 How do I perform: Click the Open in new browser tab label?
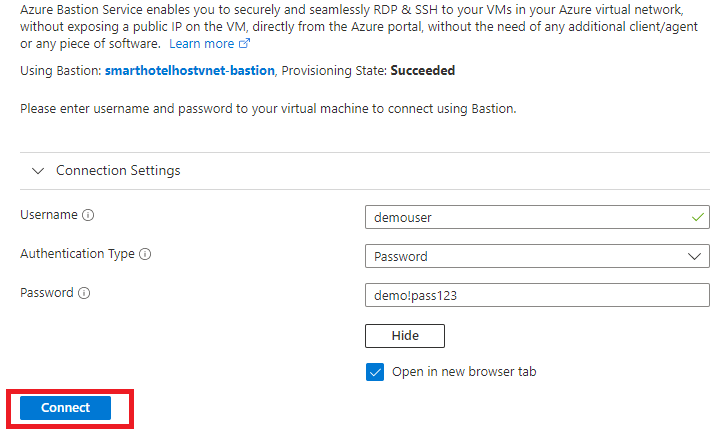click(x=464, y=372)
